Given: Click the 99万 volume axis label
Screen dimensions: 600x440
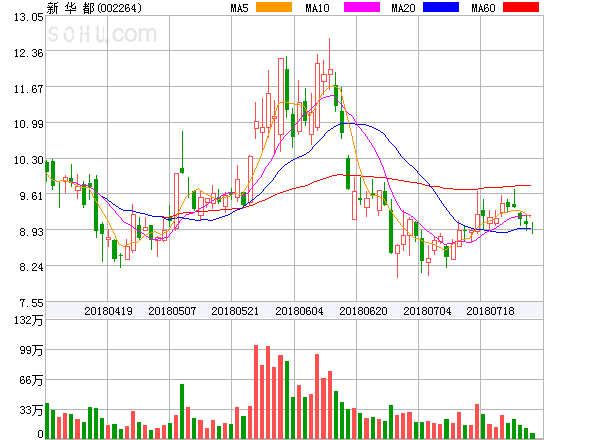Looking at the screenshot, I should tap(31, 350).
